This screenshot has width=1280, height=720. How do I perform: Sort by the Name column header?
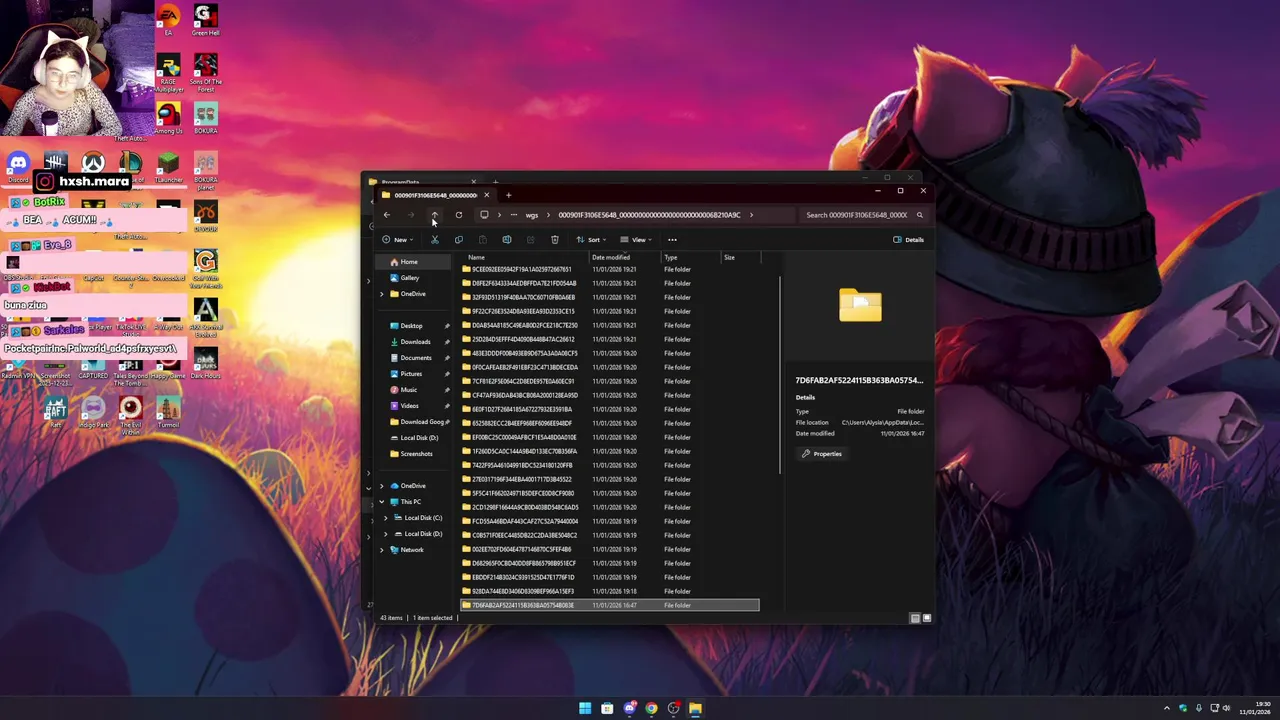pyautogui.click(x=524, y=258)
